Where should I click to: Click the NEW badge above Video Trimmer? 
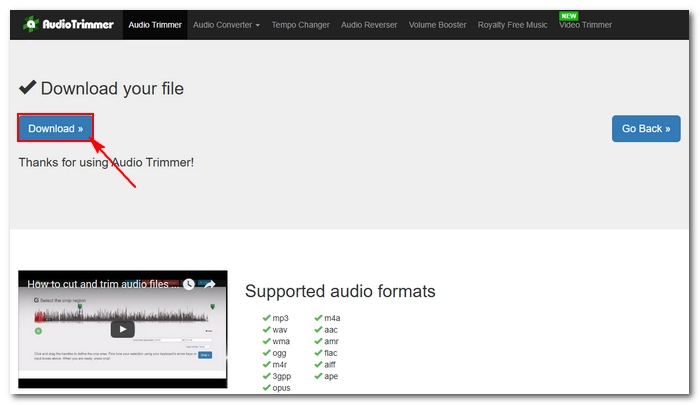(x=569, y=16)
